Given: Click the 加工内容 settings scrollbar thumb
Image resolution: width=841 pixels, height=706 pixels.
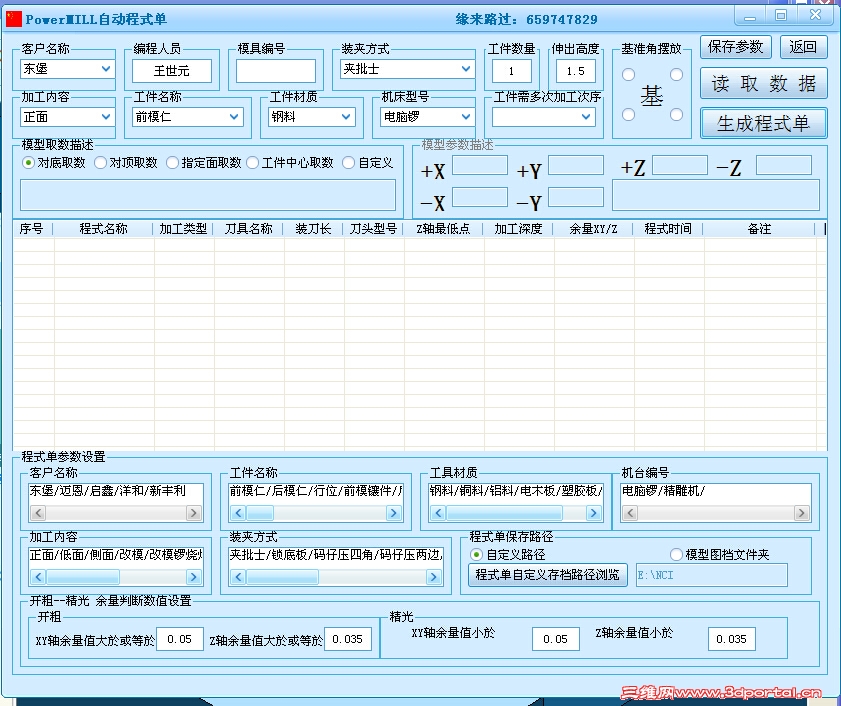Looking at the screenshot, I should point(83,577).
